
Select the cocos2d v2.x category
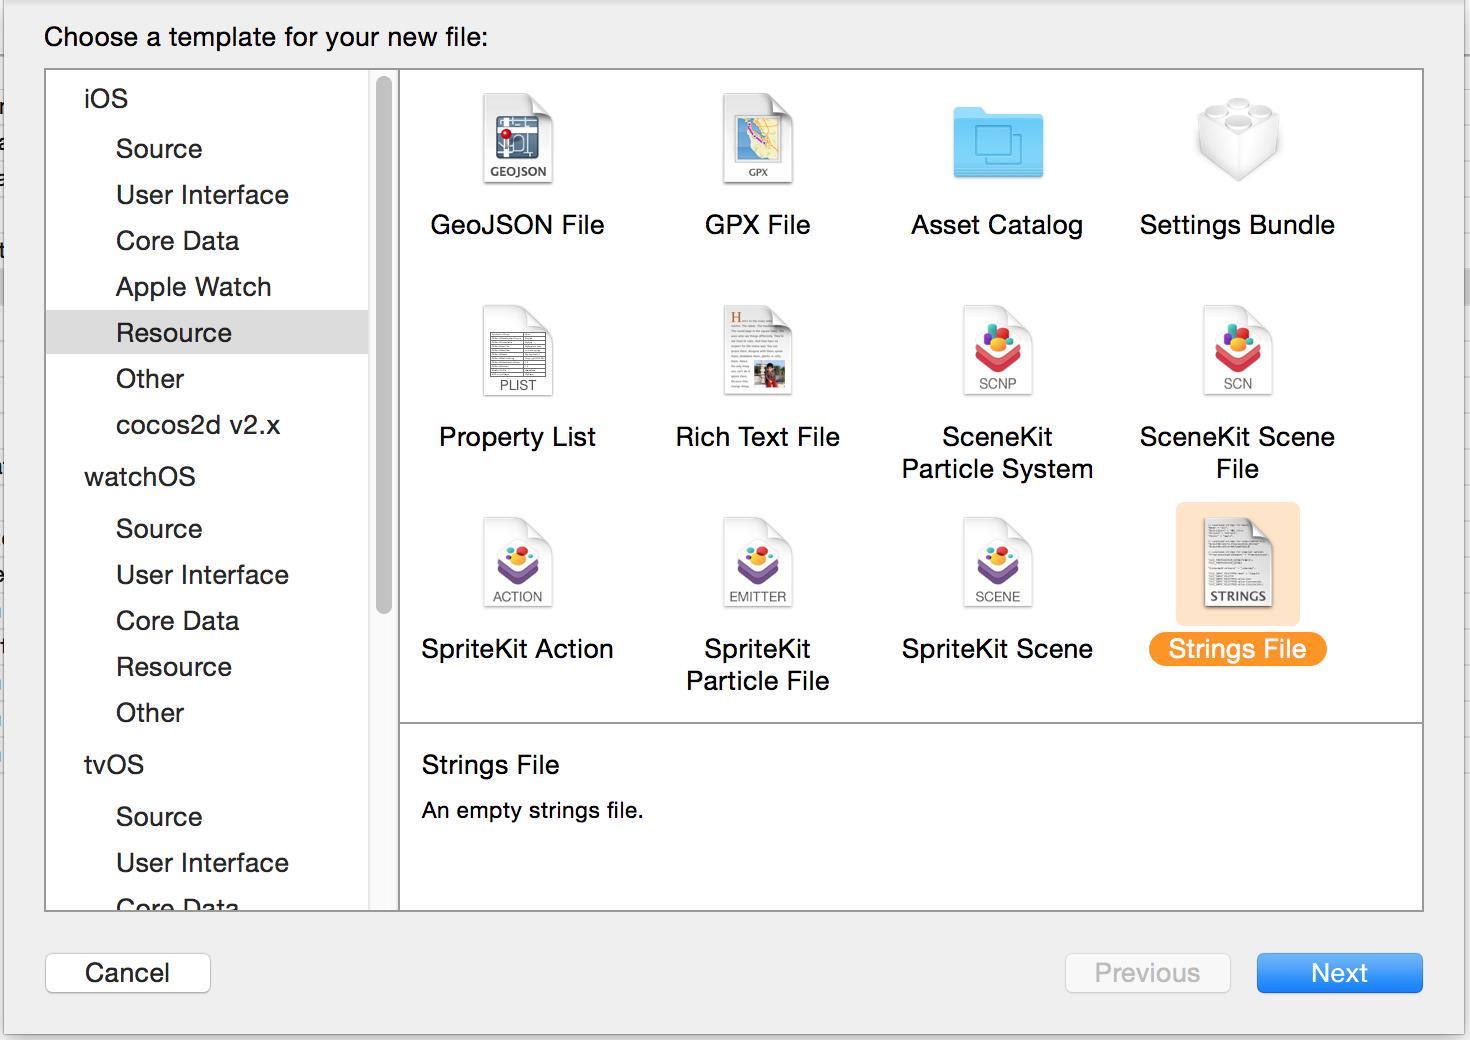[x=198, y=425]
